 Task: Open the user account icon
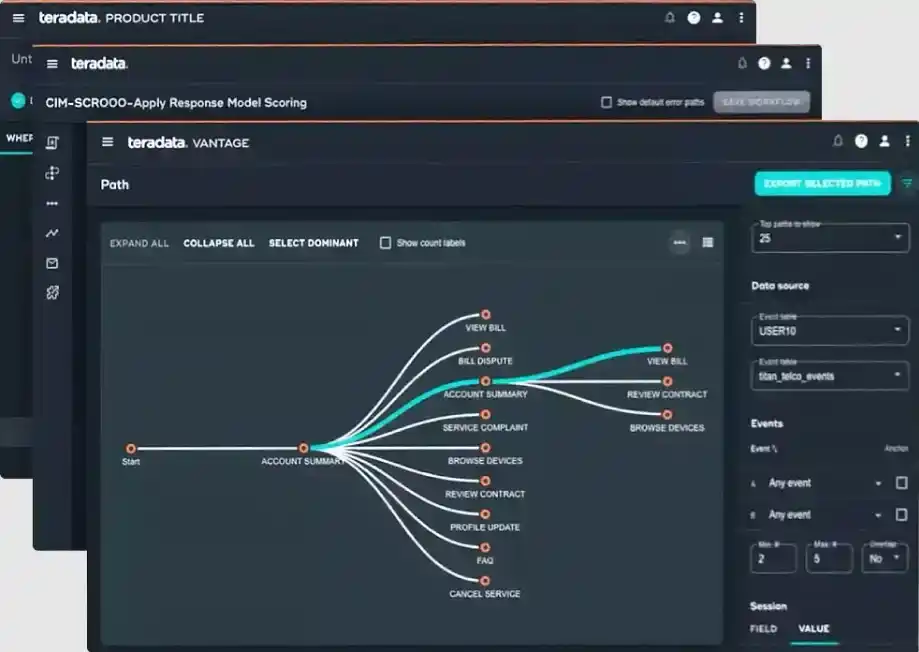(883, 141)
